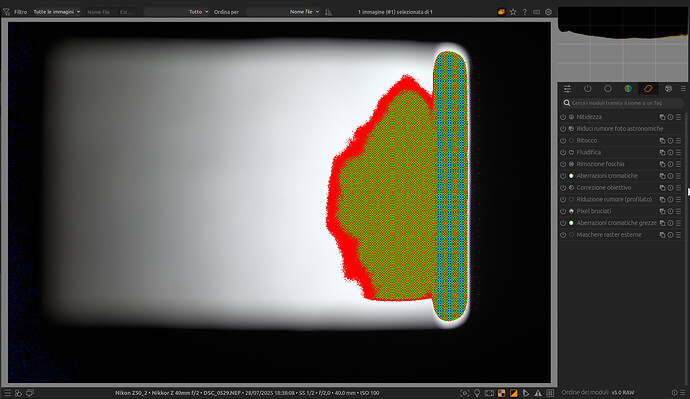Open the Tutte le immagini filter dropdown
Image resolution: width=690 pixels, height=399 pixels.
click(x=57, y=12)
